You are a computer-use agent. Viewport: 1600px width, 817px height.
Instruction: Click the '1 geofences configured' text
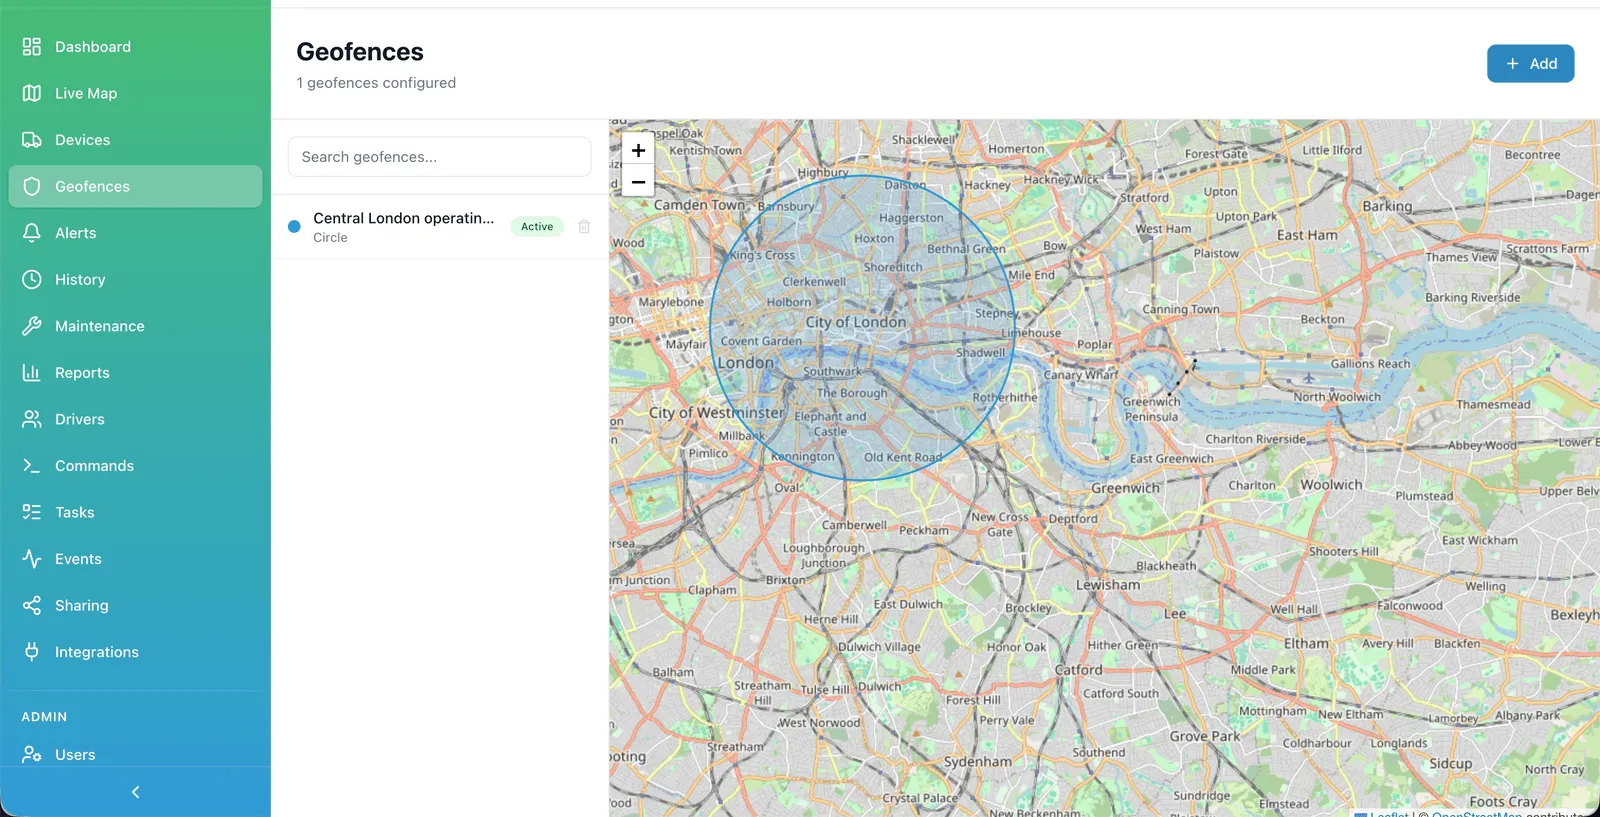pyautogui.click(x=376, y=83)
